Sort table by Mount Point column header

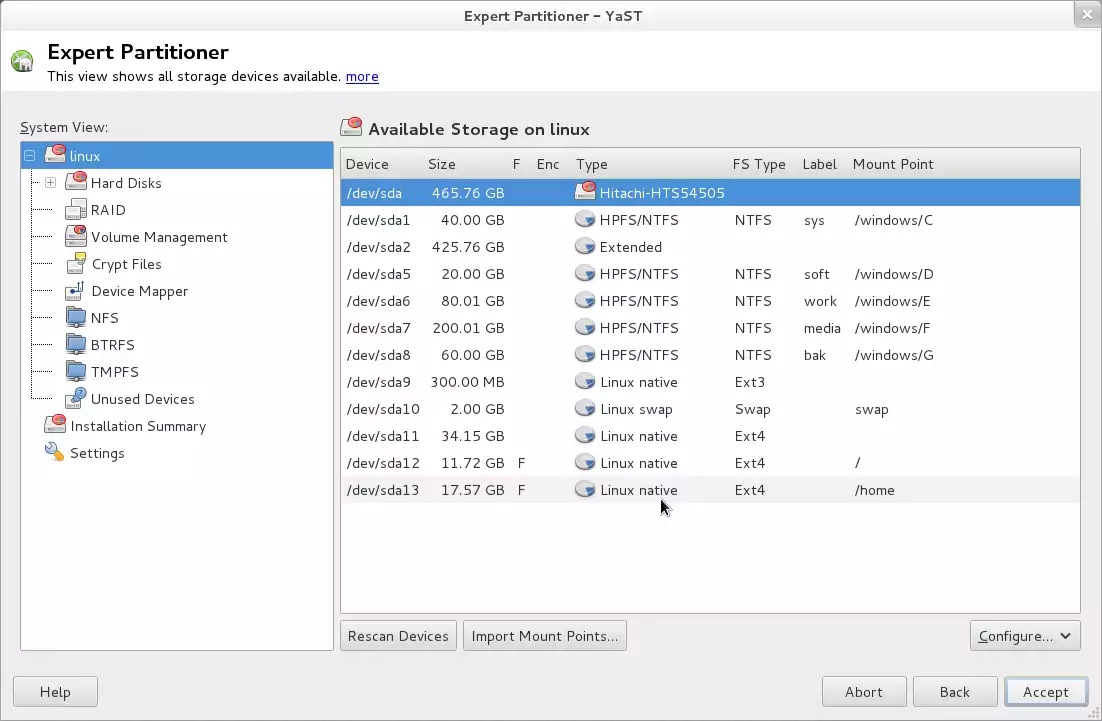pyautogui.click(x=892, y=164)
